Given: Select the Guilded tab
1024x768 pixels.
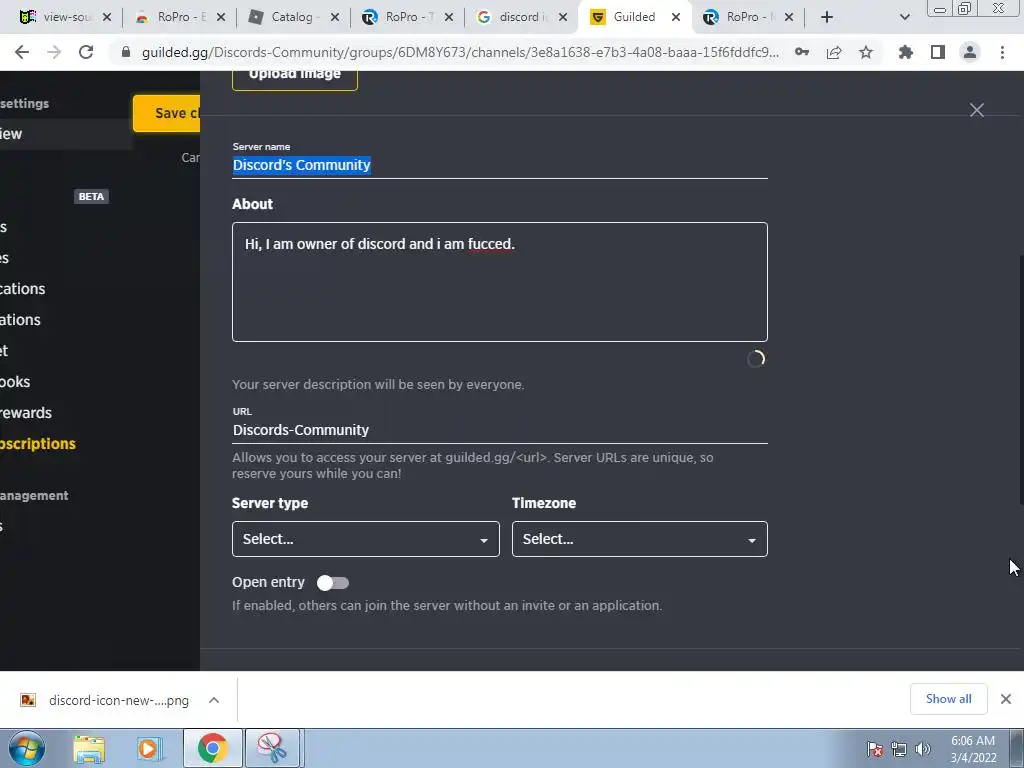Looking at the screenshot, I should coord(635,18).
